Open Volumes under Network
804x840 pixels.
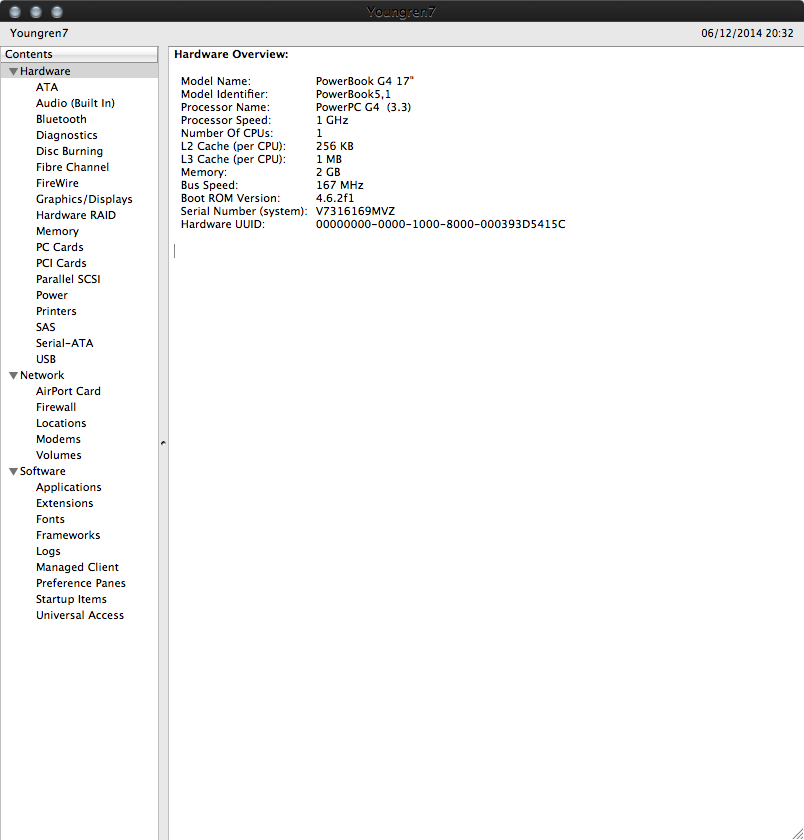point(58,455)
